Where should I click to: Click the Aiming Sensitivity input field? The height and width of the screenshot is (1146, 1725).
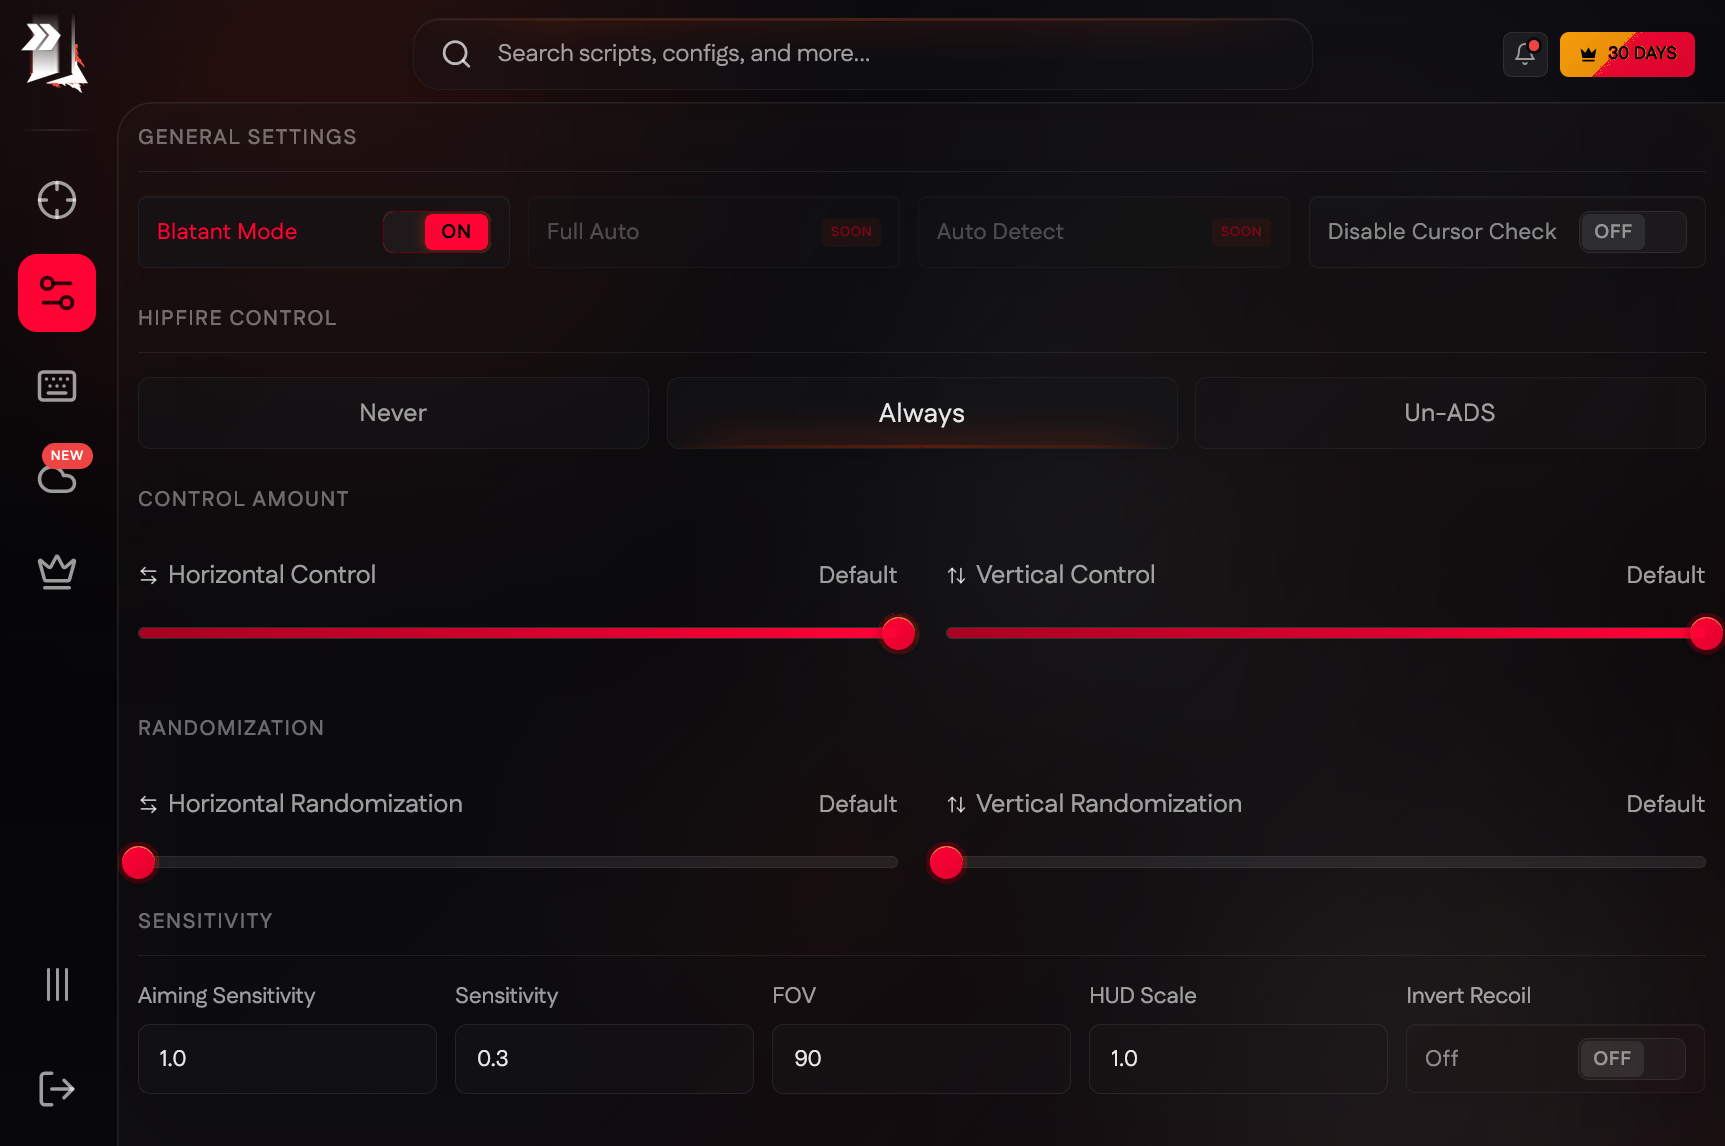click(x=287, y=1059)
